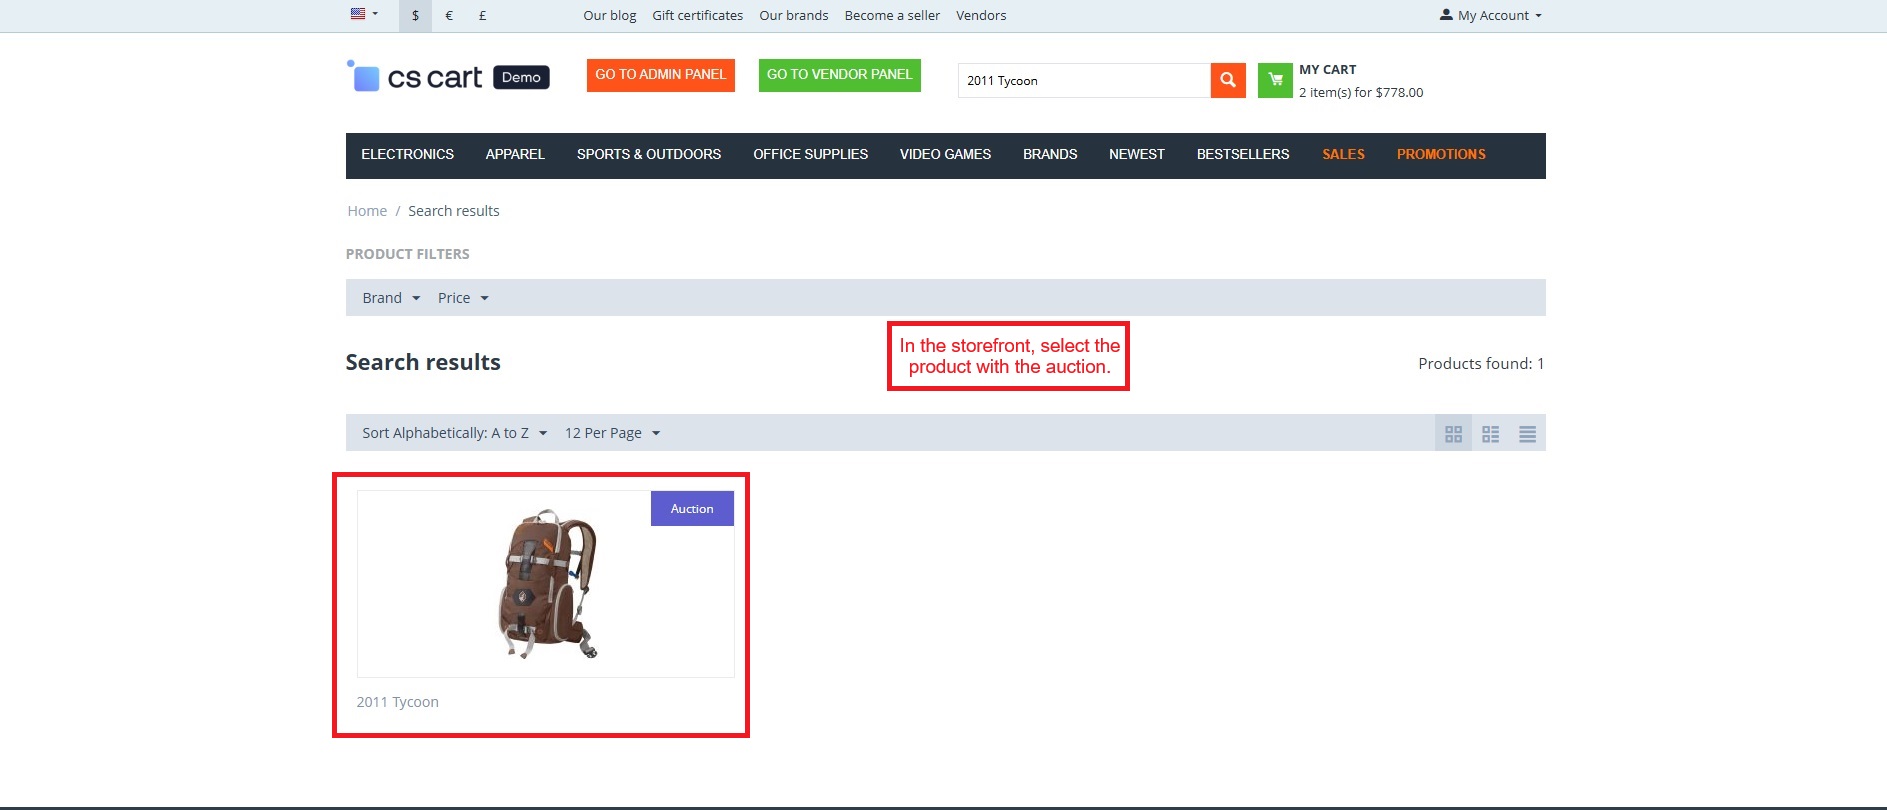Click the 2011 Tycoon backpack thumbnail

546,584
